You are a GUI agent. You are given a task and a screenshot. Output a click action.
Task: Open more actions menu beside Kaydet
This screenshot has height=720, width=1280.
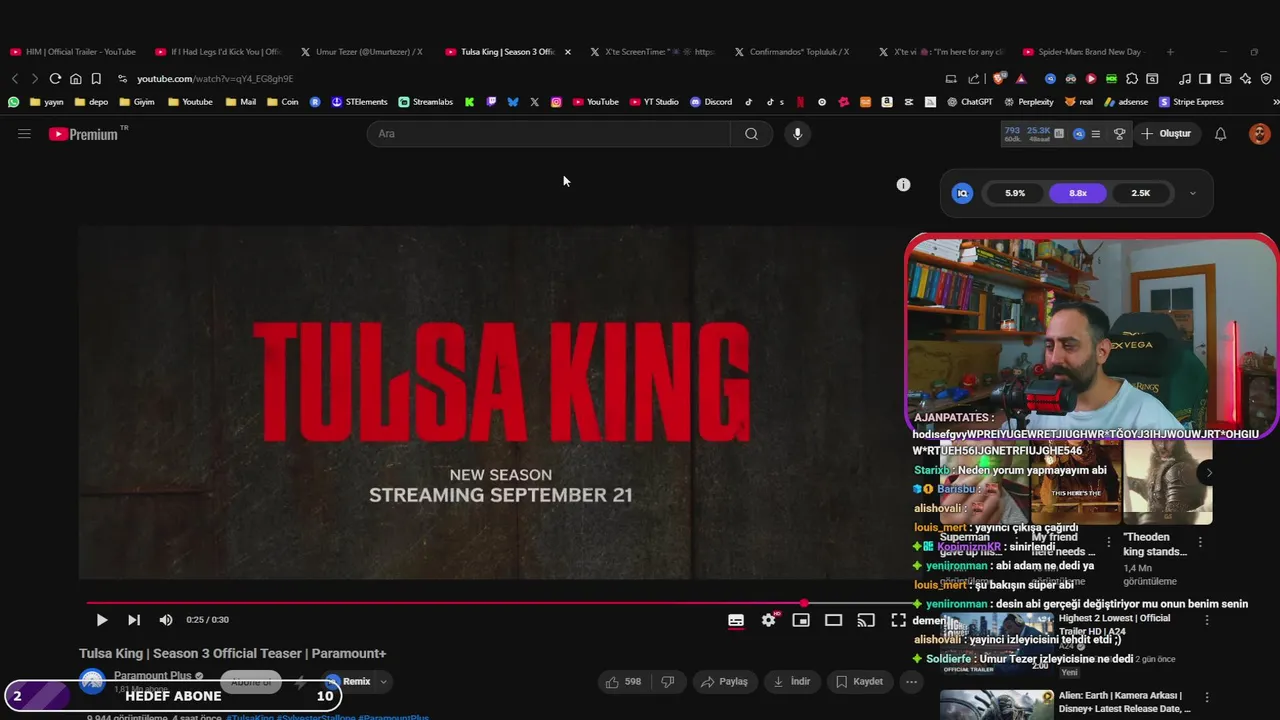pyautogui.click(x=911, y=682)
